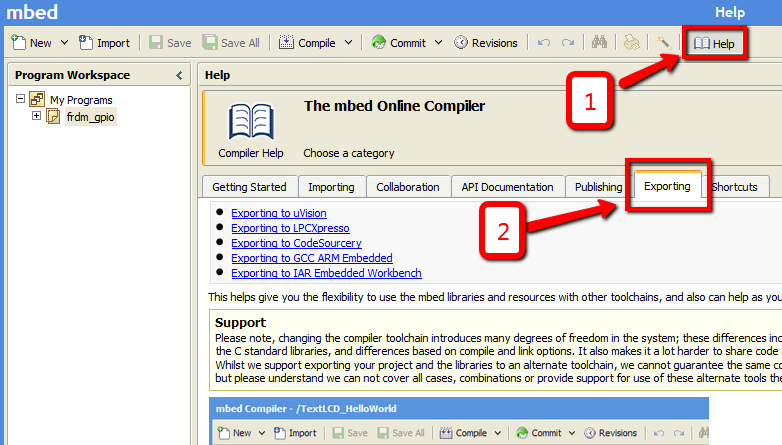782x445 pixels.
Task: Click the Support heading text
Action: [240, 322]
